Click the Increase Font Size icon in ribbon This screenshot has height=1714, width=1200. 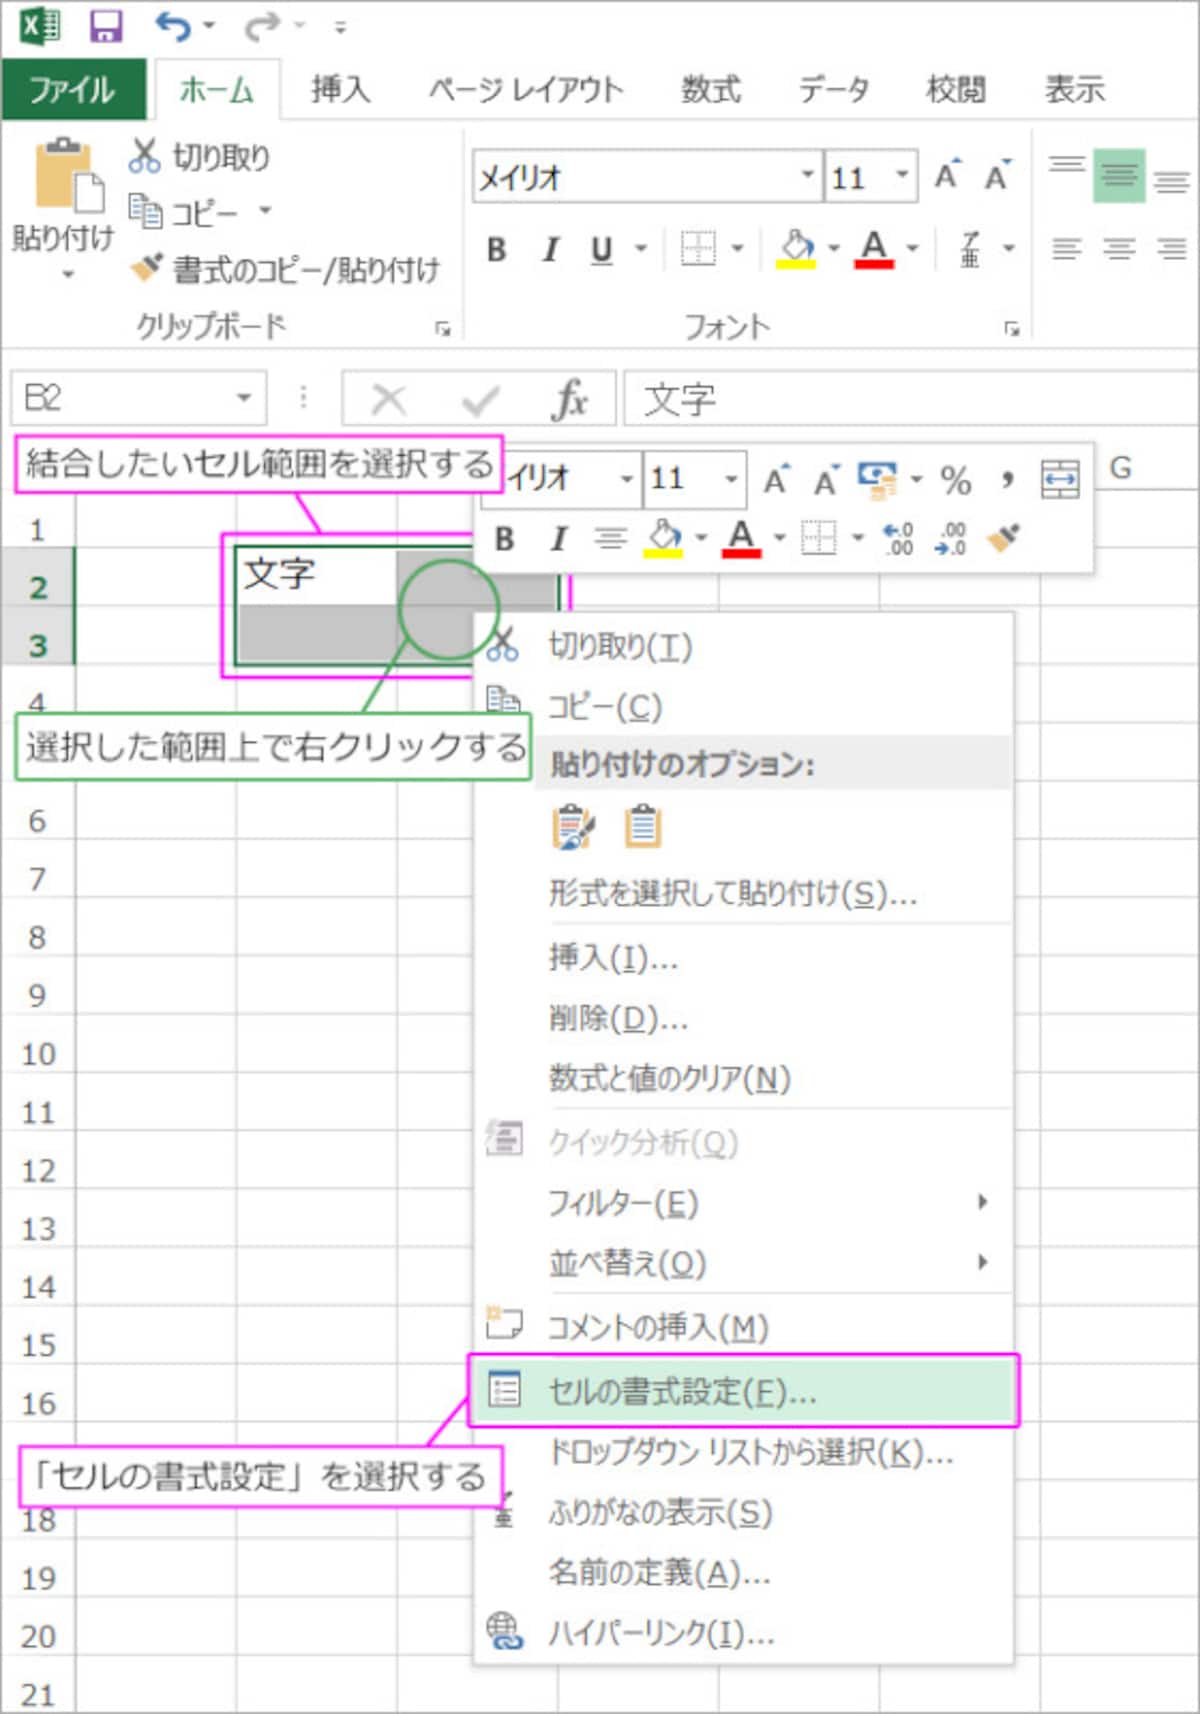[x=947, y=176]
